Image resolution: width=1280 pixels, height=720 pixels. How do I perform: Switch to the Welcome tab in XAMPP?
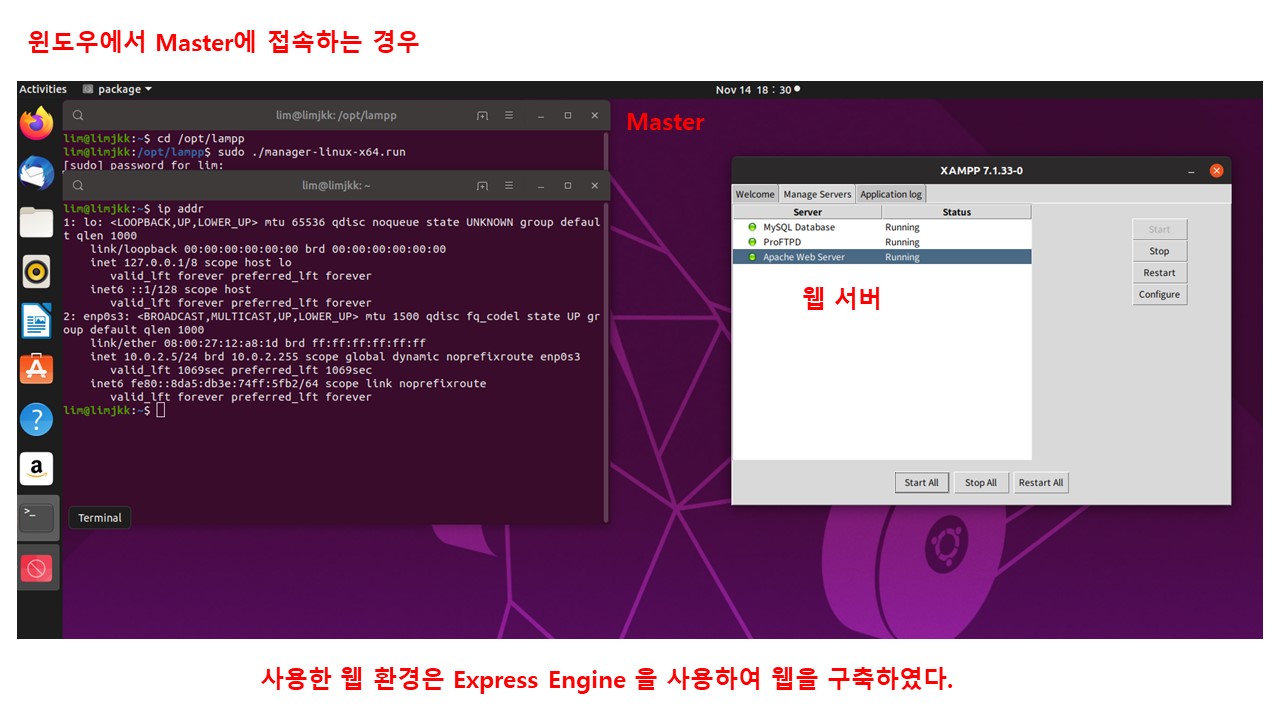[x=755, y=194]
